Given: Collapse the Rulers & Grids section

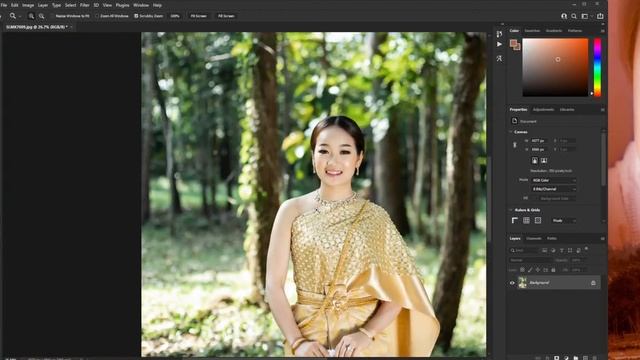Looking at the screenshot, I should click(511, 210).
